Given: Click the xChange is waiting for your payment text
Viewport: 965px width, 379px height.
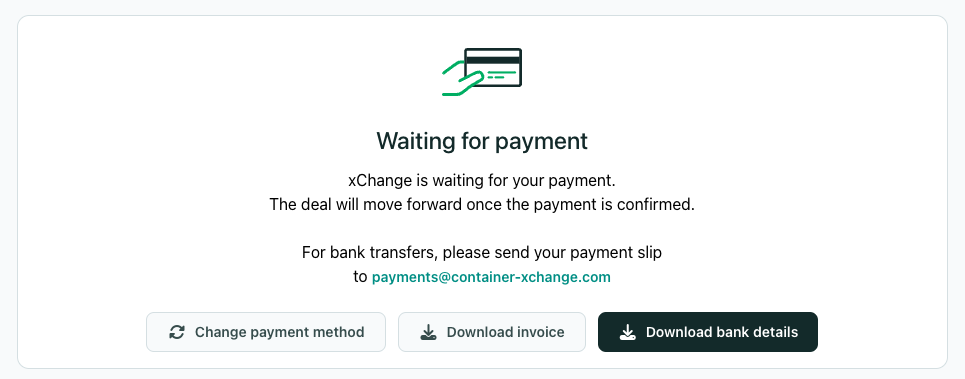Looking at the screenshot, I should pos(482,181).
